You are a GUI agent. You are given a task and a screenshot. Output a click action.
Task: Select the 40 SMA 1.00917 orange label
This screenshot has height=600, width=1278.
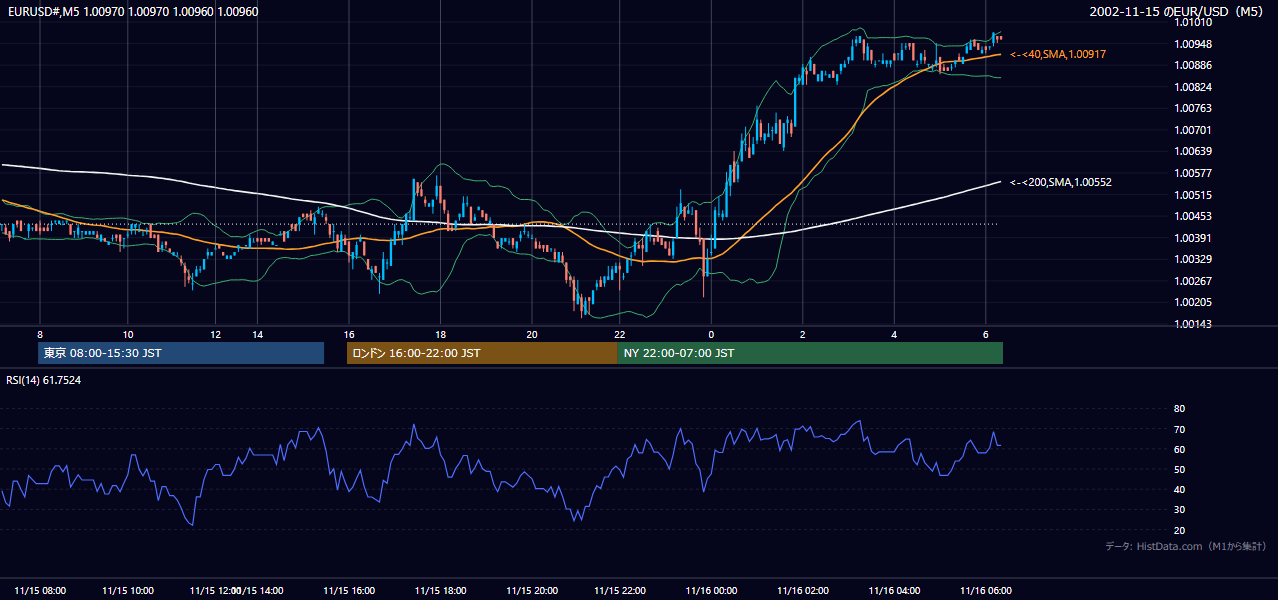click(1058, 54)
